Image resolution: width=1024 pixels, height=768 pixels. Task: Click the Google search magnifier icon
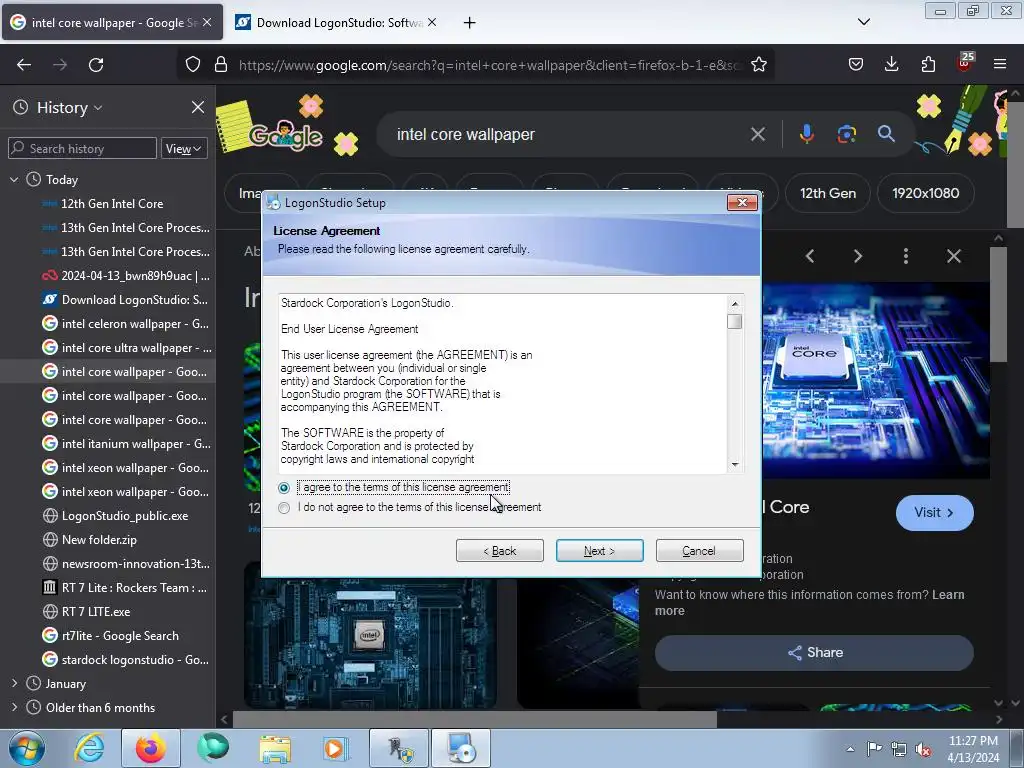pyautogui.click(x=886, y=134)
